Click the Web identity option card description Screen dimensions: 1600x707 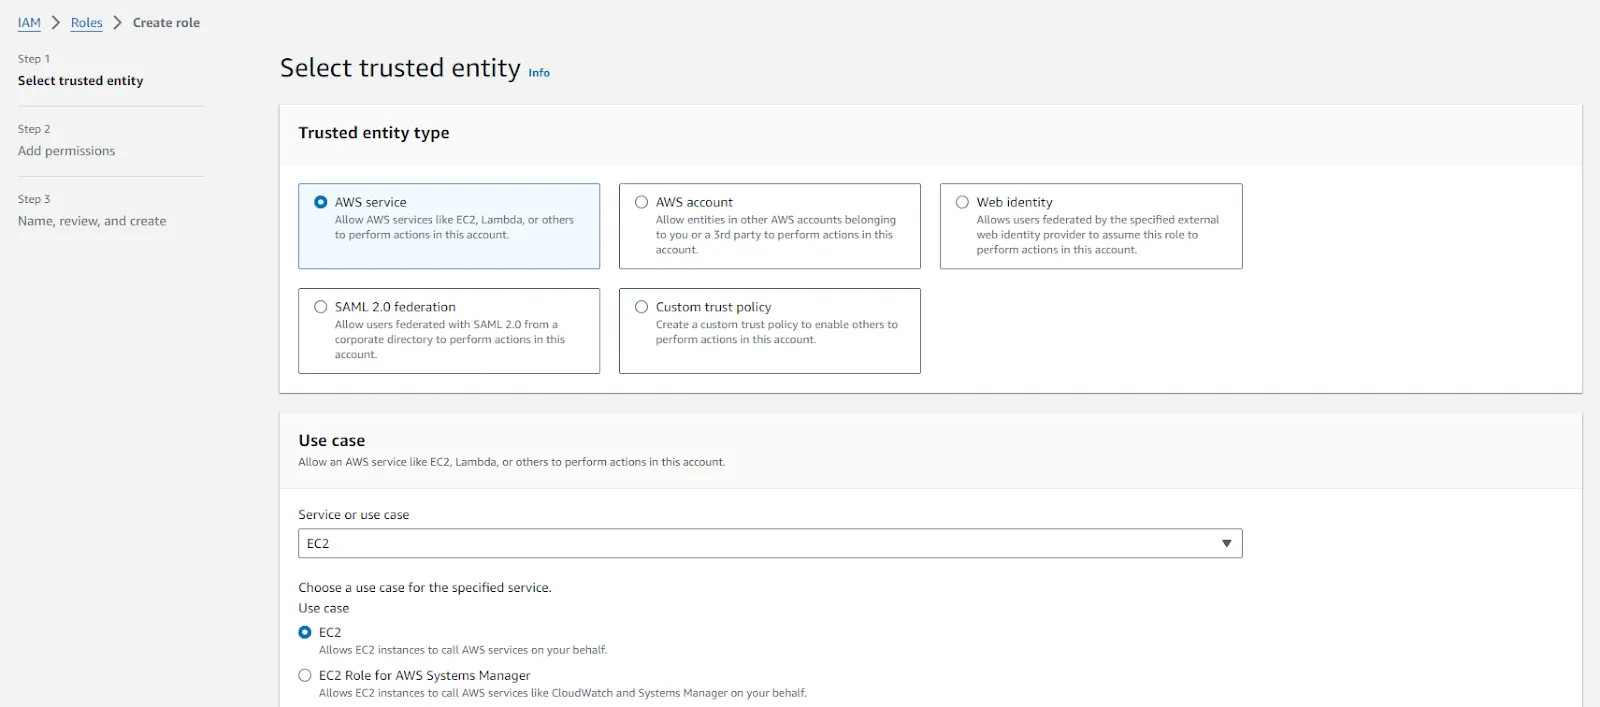pos(1097,235)
